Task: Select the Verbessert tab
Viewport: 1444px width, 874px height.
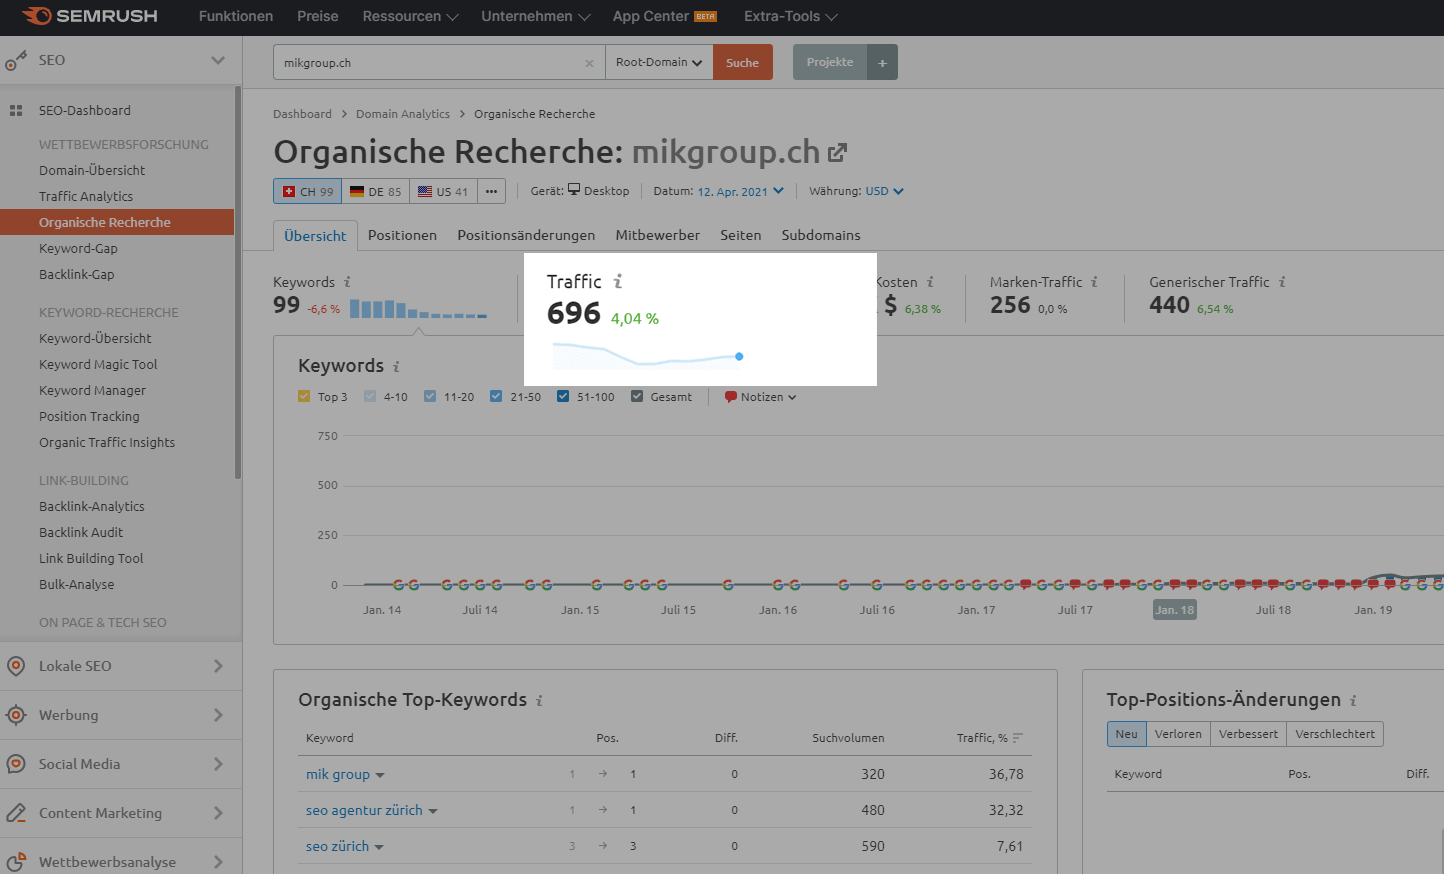Action: coord(1248,734)
